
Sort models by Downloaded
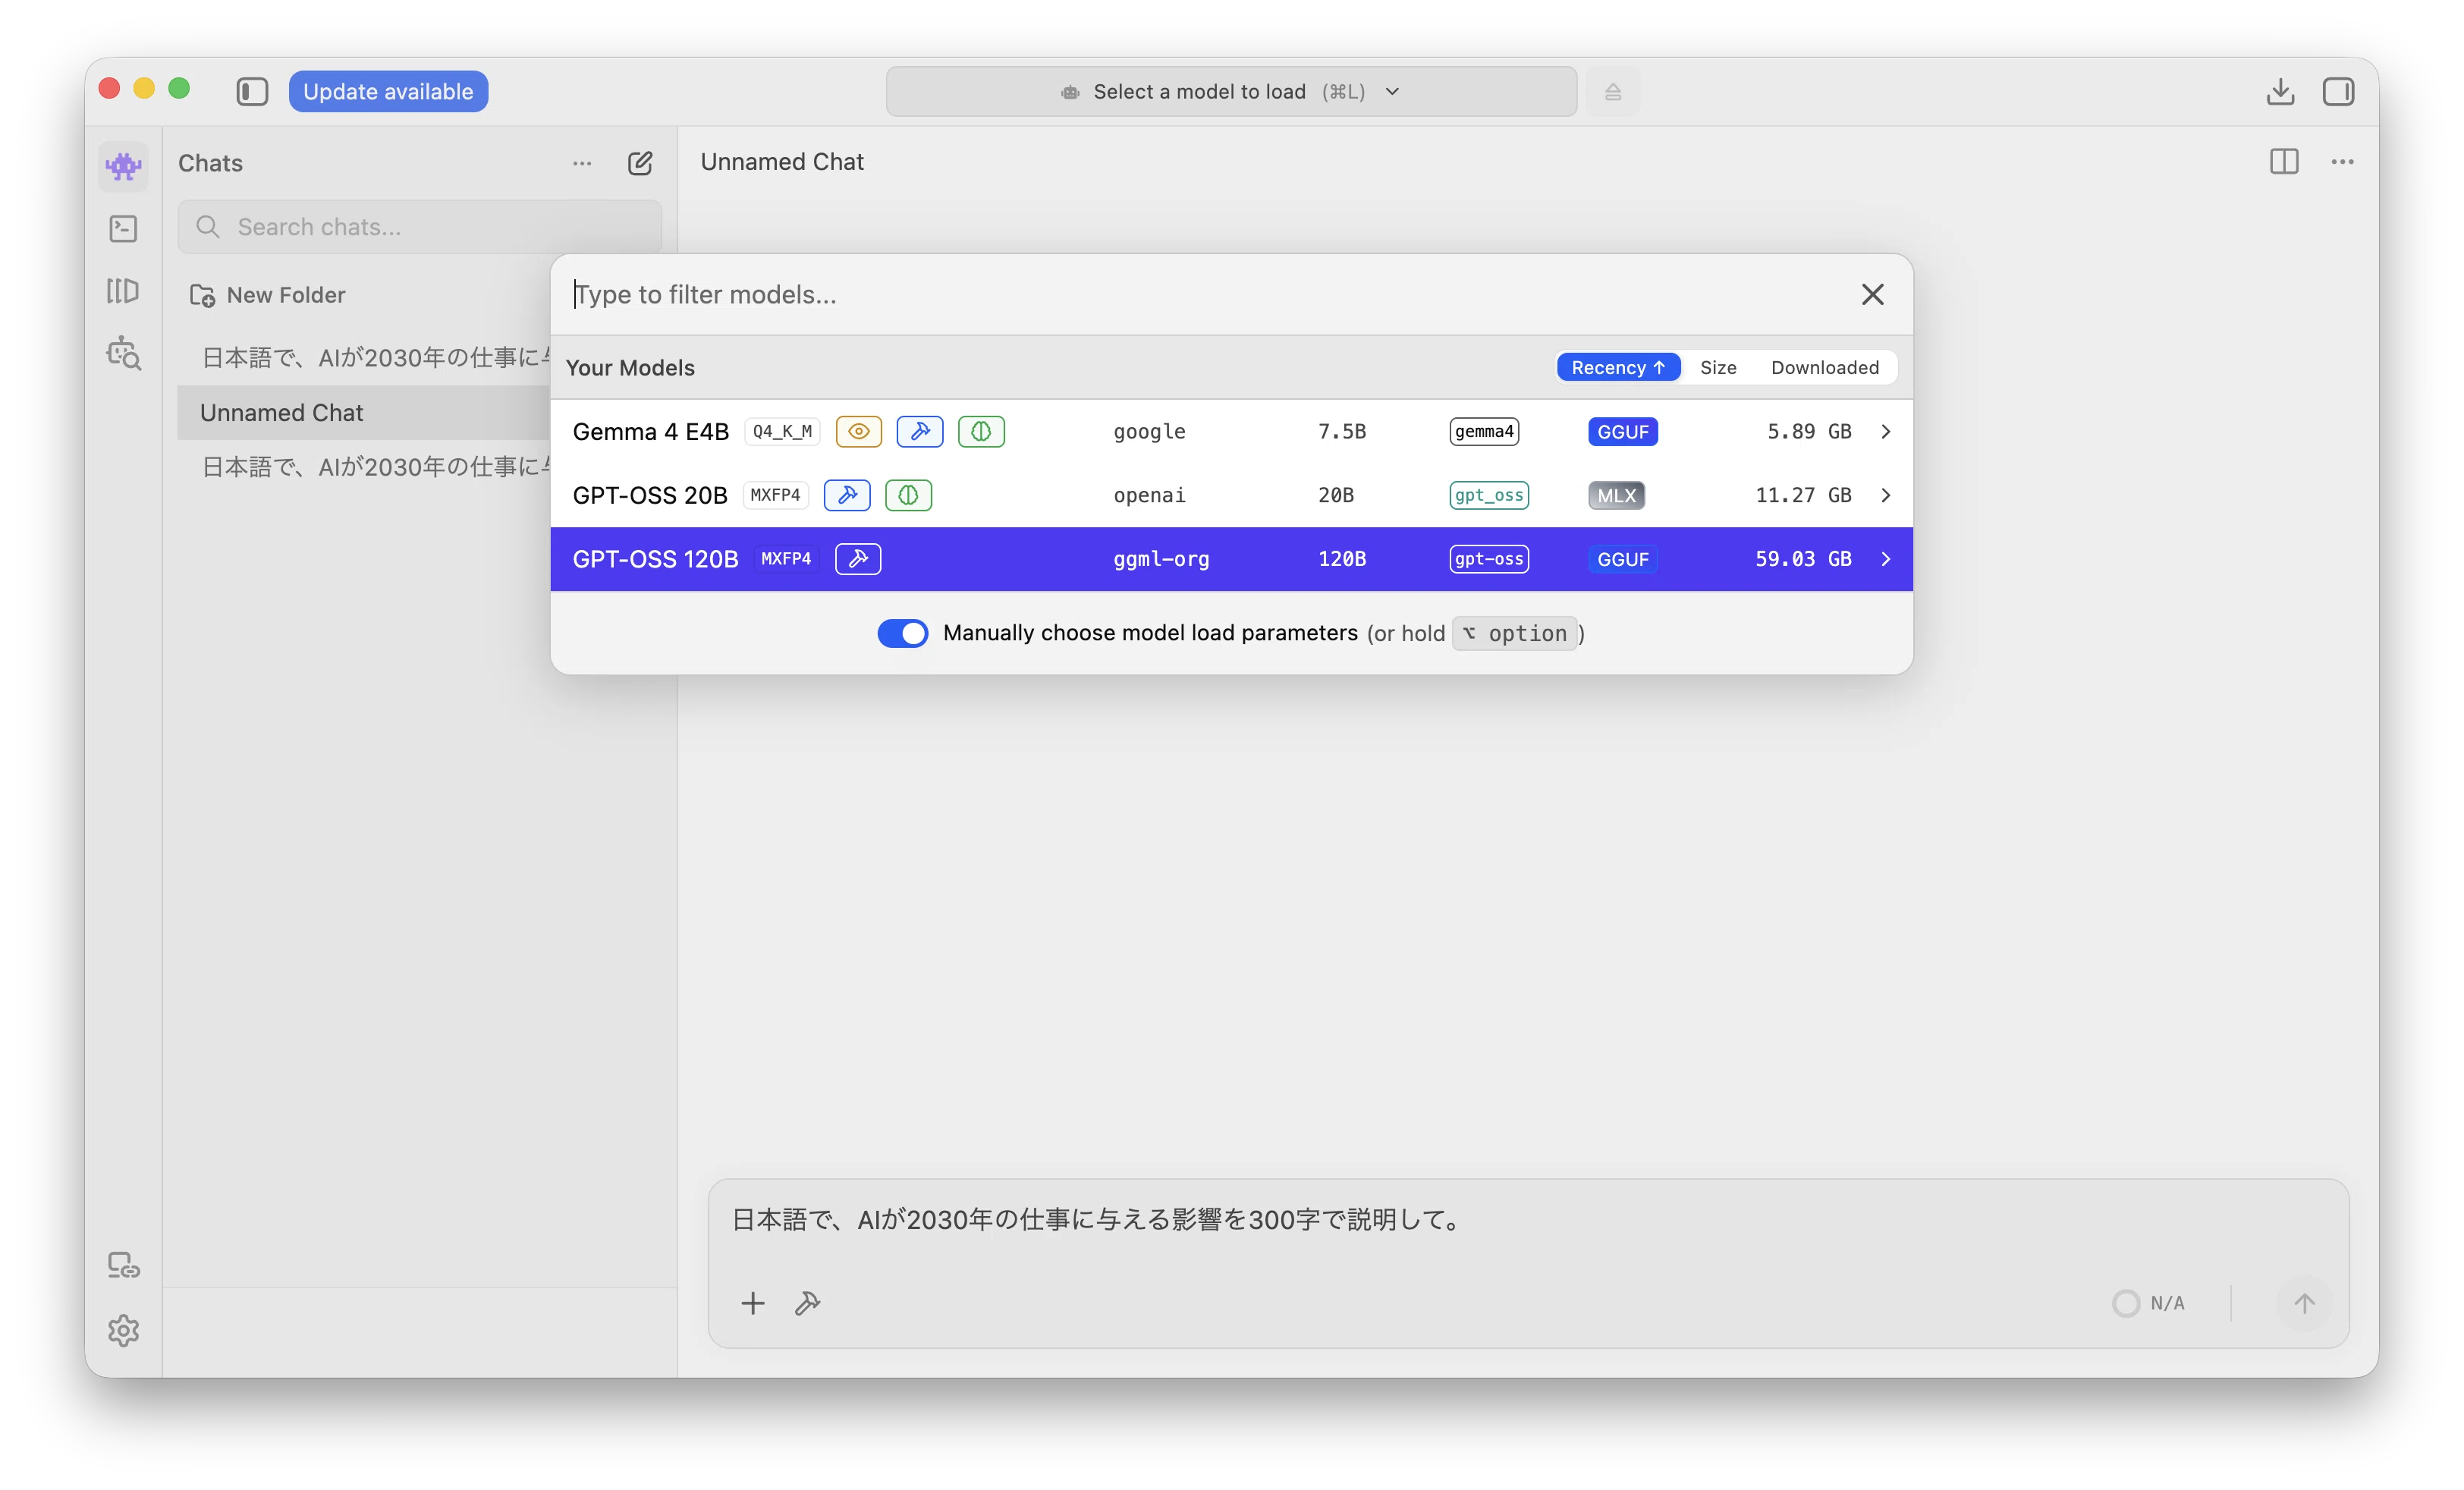coord(1824,367)
